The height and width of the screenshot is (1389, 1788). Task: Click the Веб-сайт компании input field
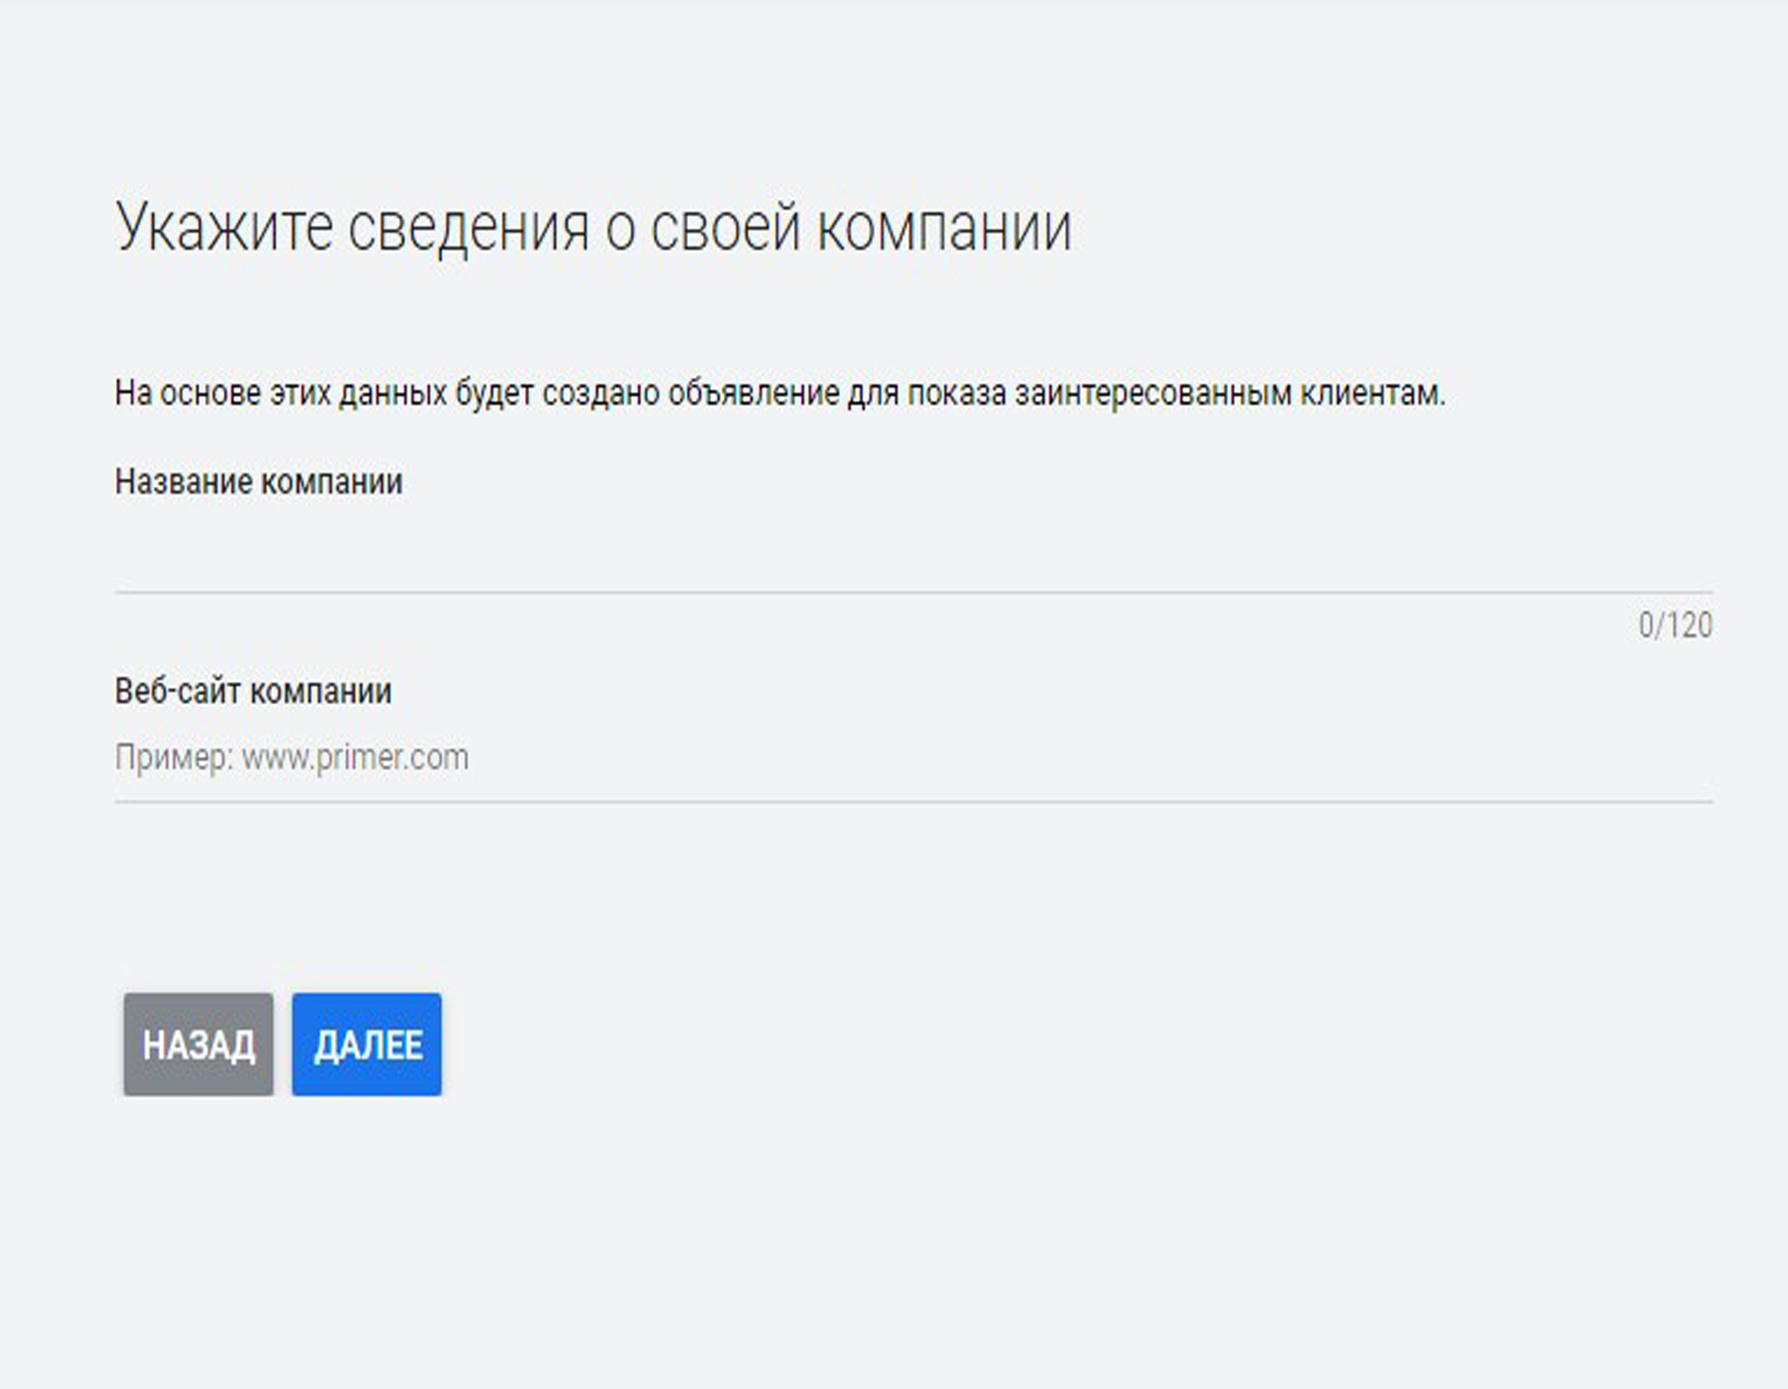coord(900,758)
